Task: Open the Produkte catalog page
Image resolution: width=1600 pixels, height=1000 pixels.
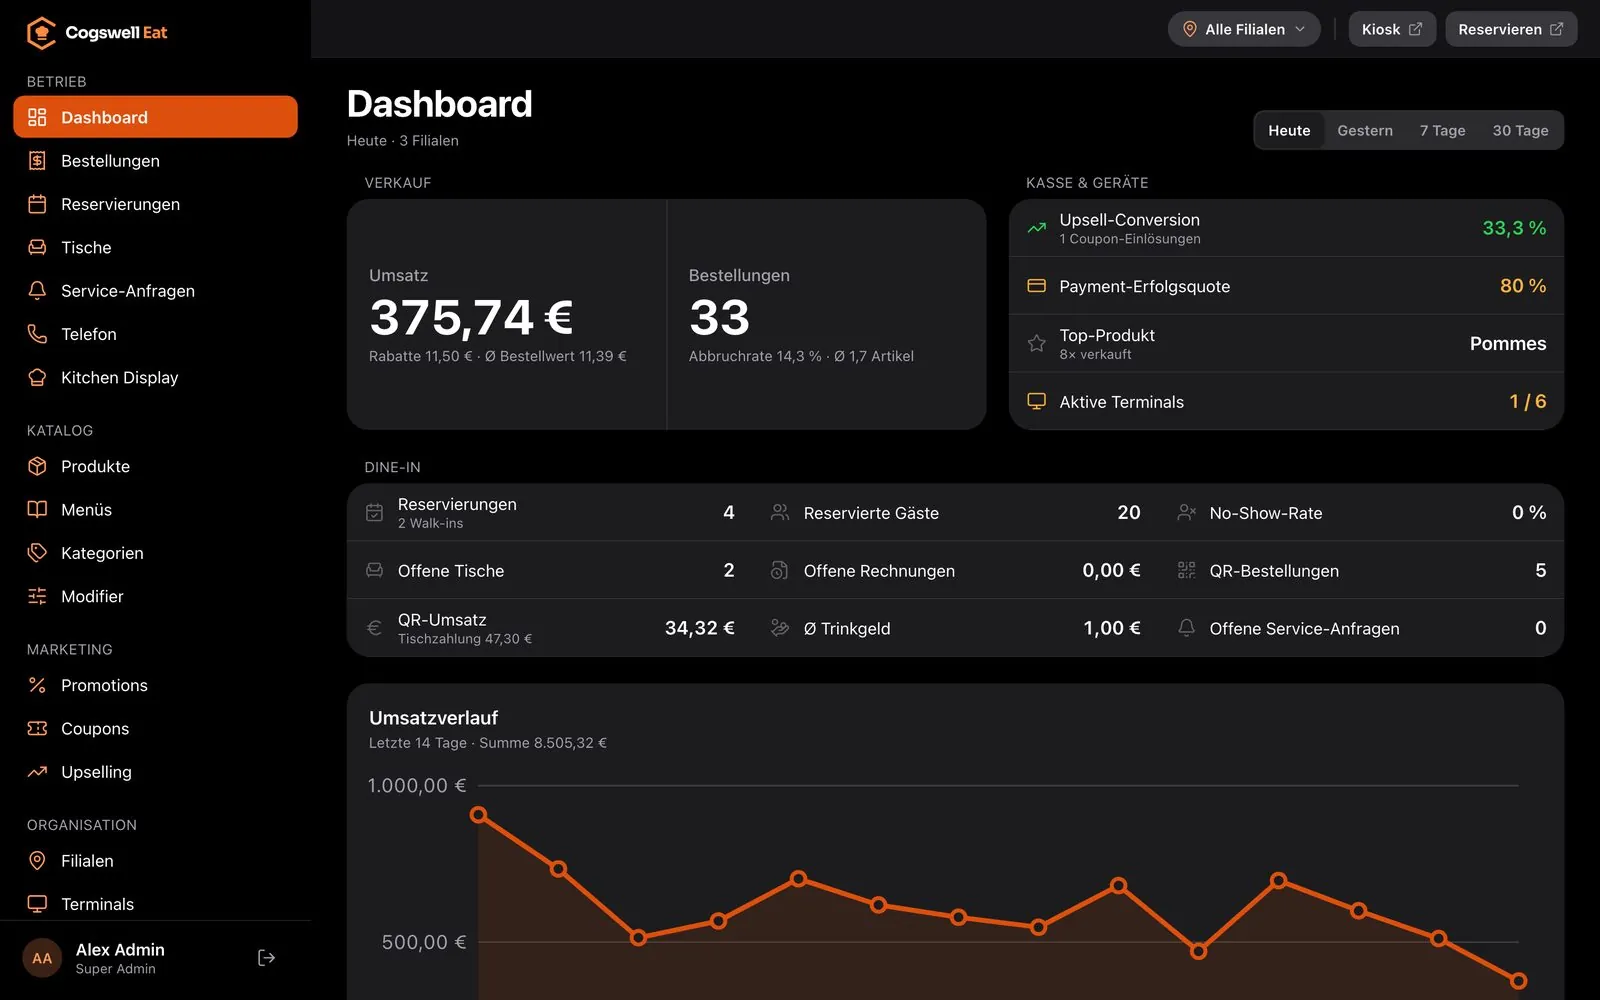Action: [x=155, y=466]
